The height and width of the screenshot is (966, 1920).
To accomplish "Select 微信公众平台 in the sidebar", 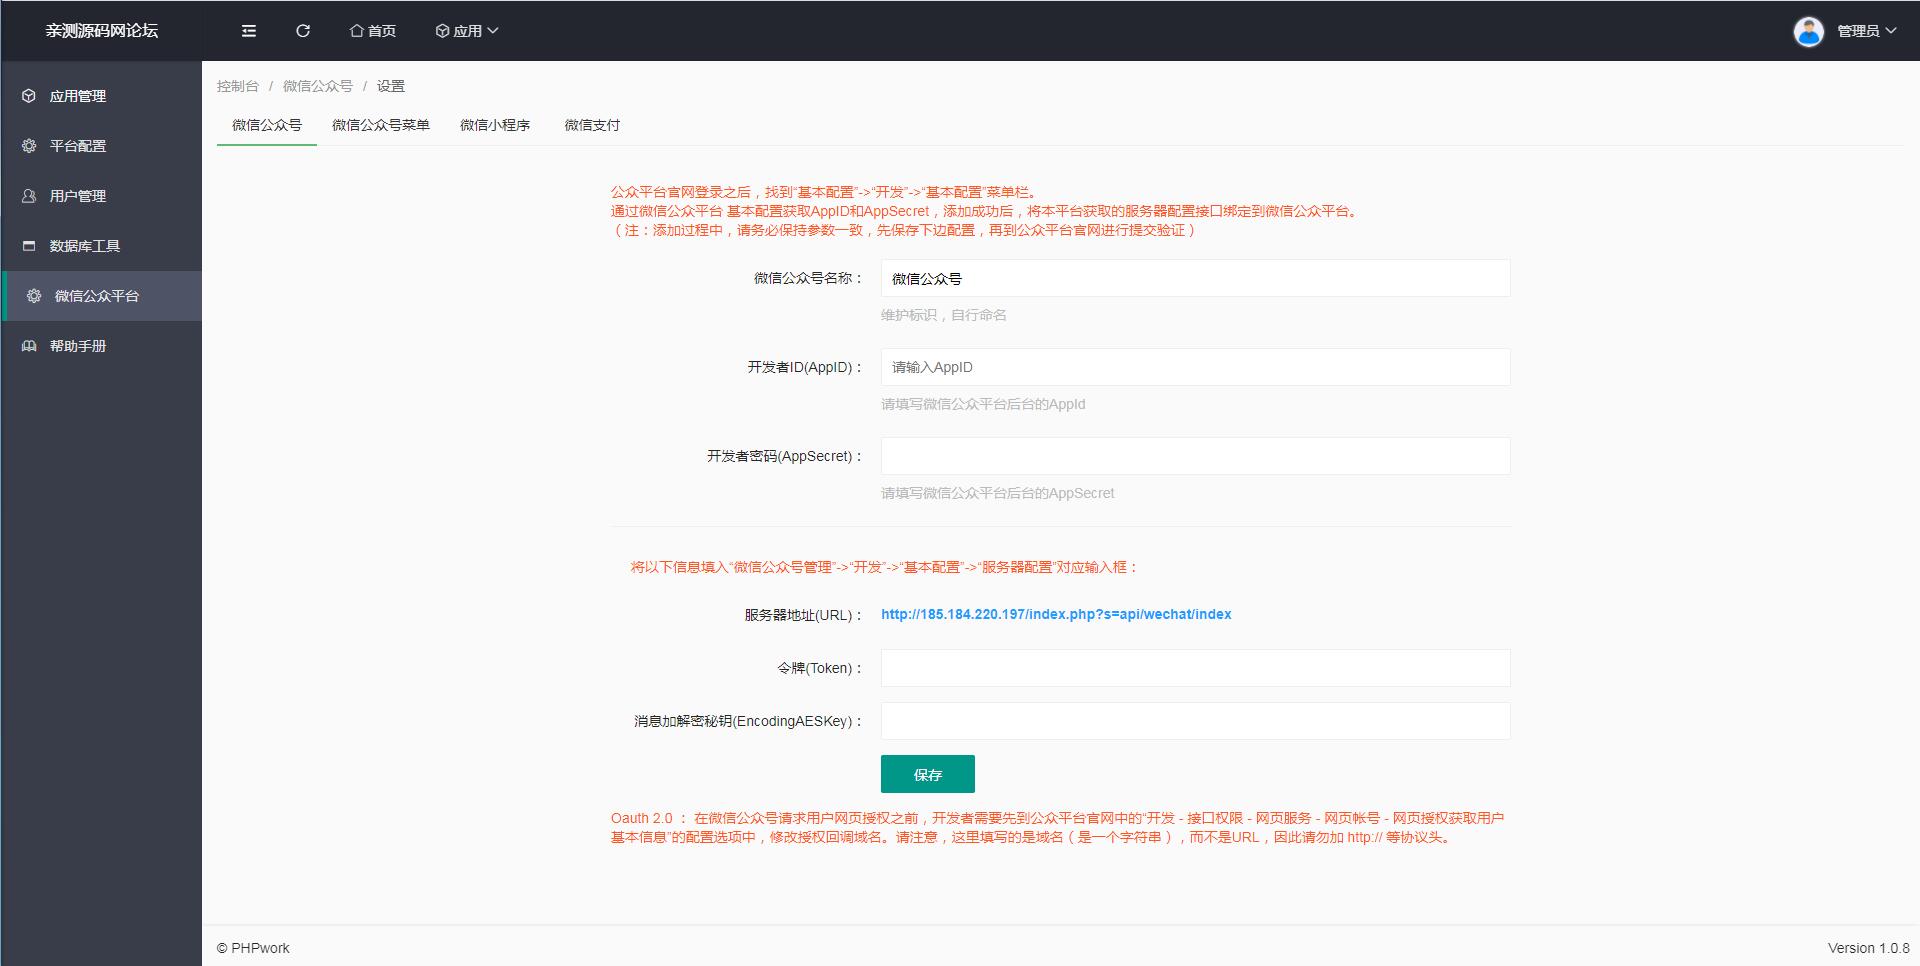I will (x=101, y=296).
